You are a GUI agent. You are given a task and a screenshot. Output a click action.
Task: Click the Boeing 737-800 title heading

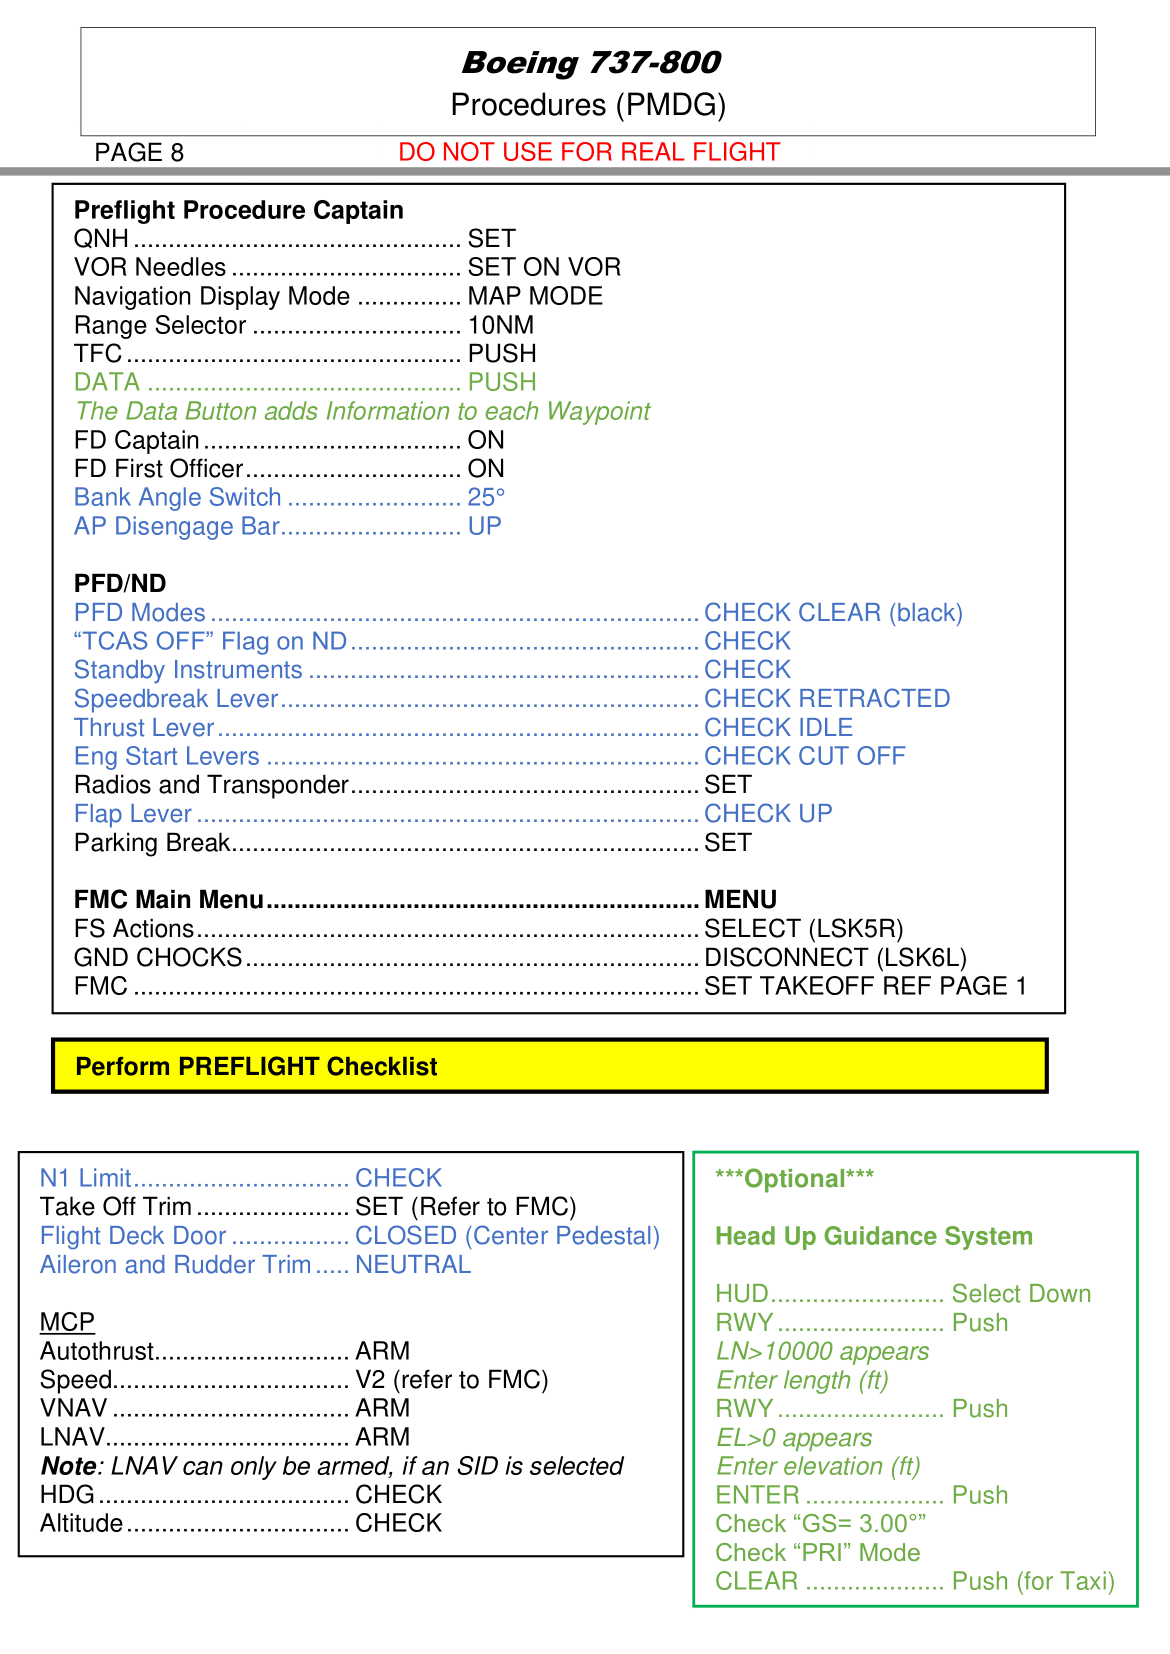(x=590, y=63)
